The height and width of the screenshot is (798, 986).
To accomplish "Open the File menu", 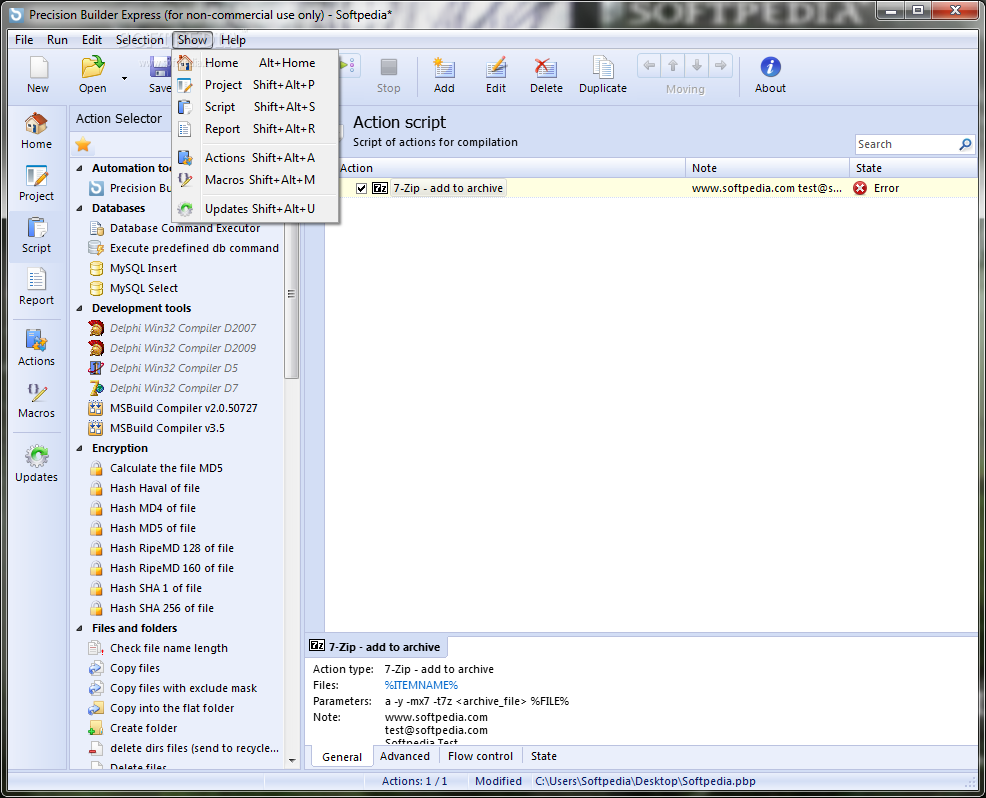I will 24,40.
